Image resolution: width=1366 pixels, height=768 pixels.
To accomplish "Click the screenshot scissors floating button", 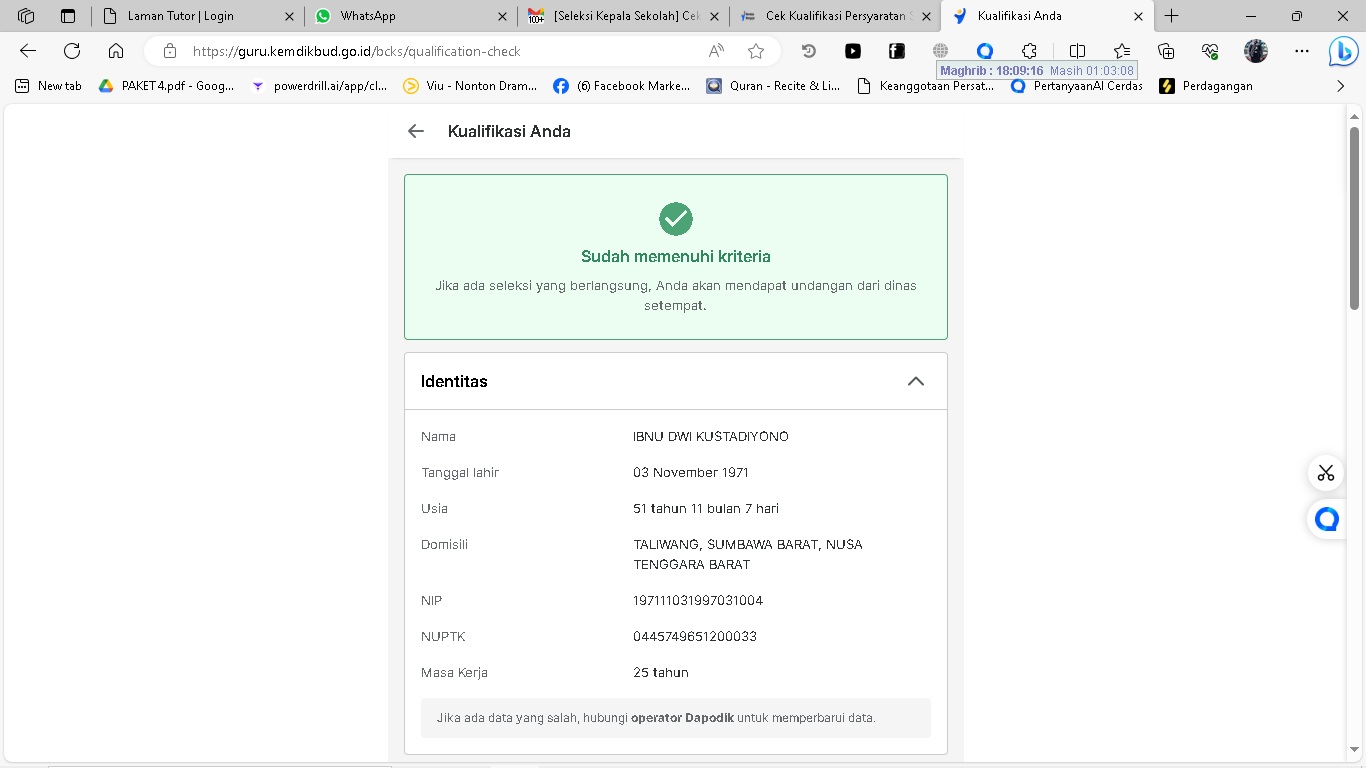I will 1326,473.
